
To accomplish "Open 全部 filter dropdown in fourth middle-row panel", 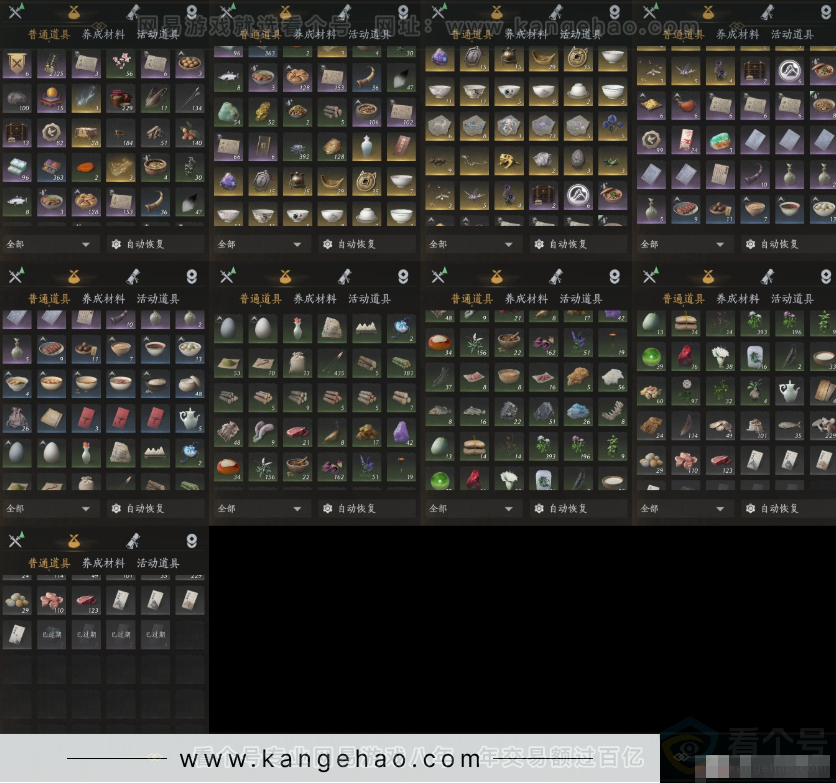I will tap(685, 508).
